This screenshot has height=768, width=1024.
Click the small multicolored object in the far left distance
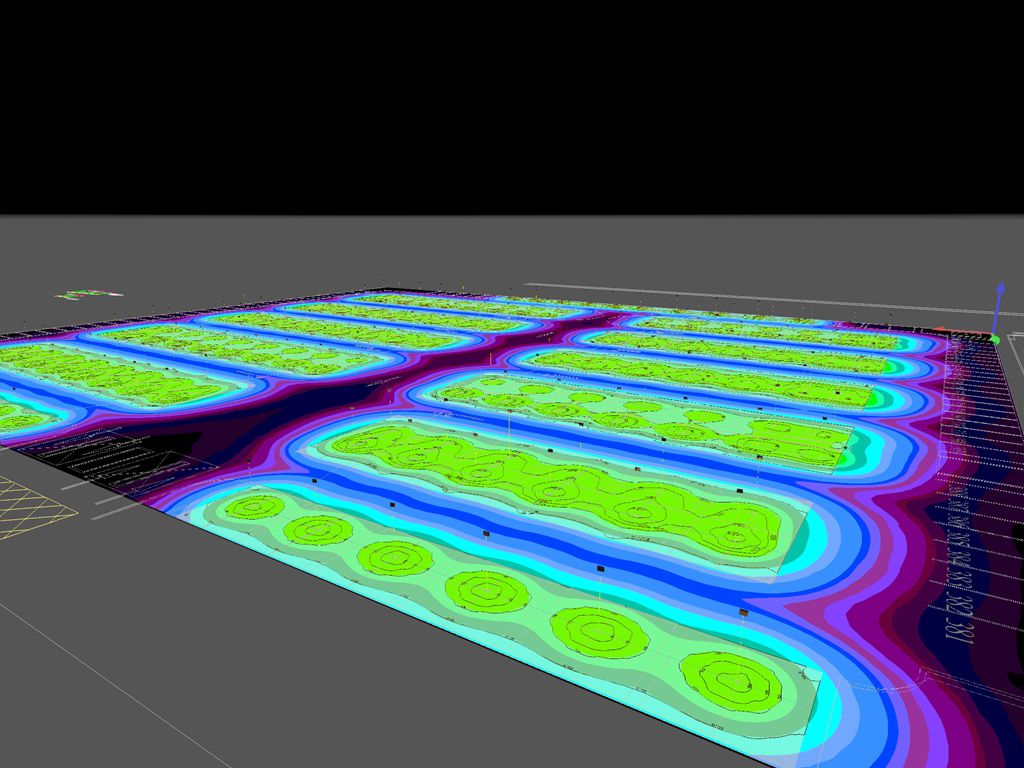[90, 295]
